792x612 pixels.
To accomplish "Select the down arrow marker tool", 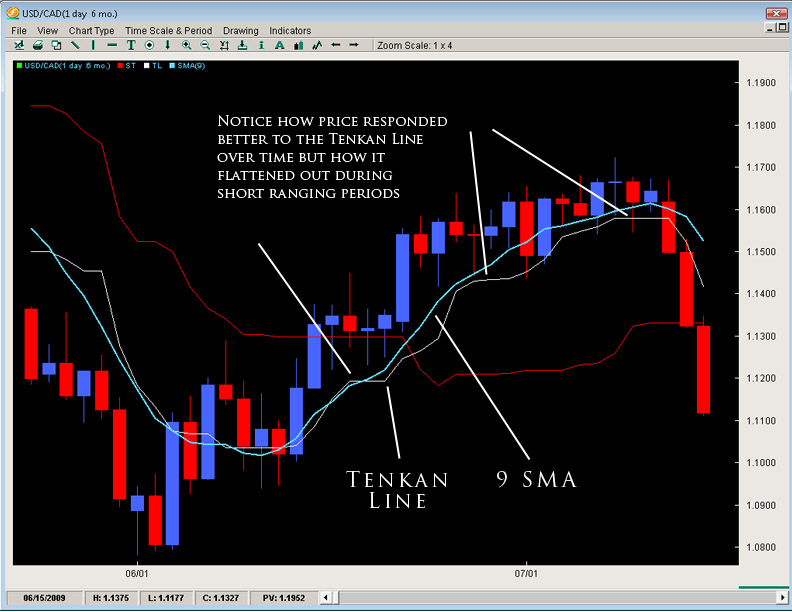I will click(168, 45).
